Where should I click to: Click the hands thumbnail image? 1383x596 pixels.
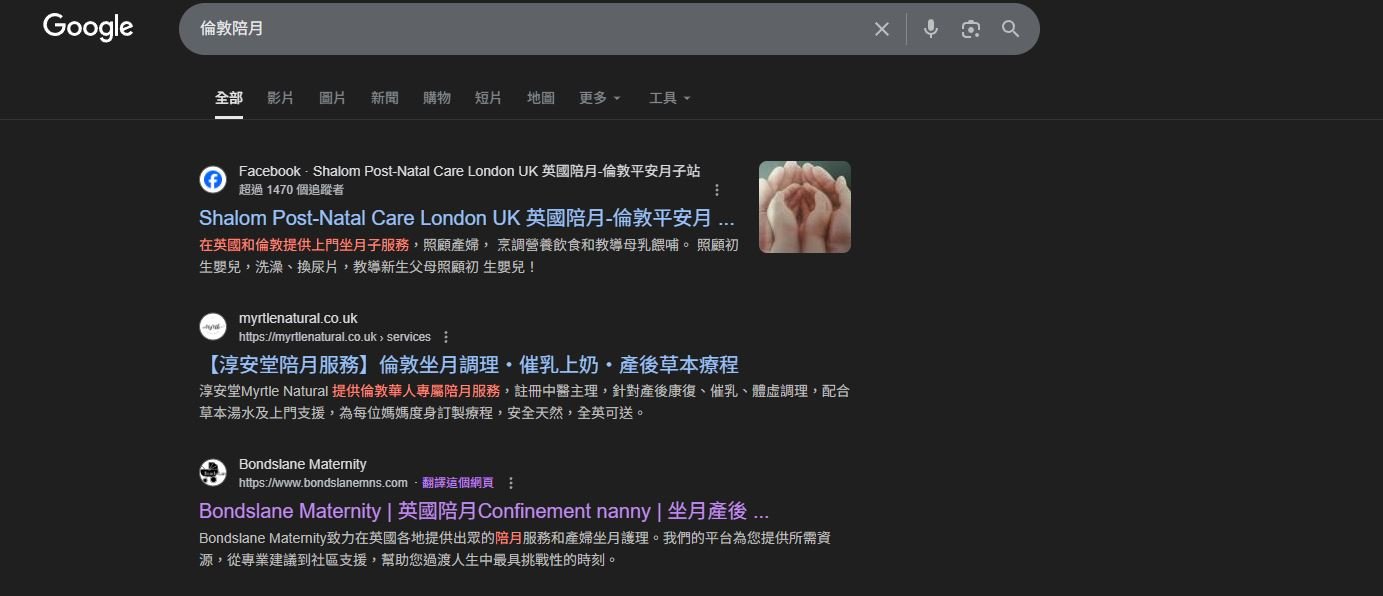click(804, 207)
